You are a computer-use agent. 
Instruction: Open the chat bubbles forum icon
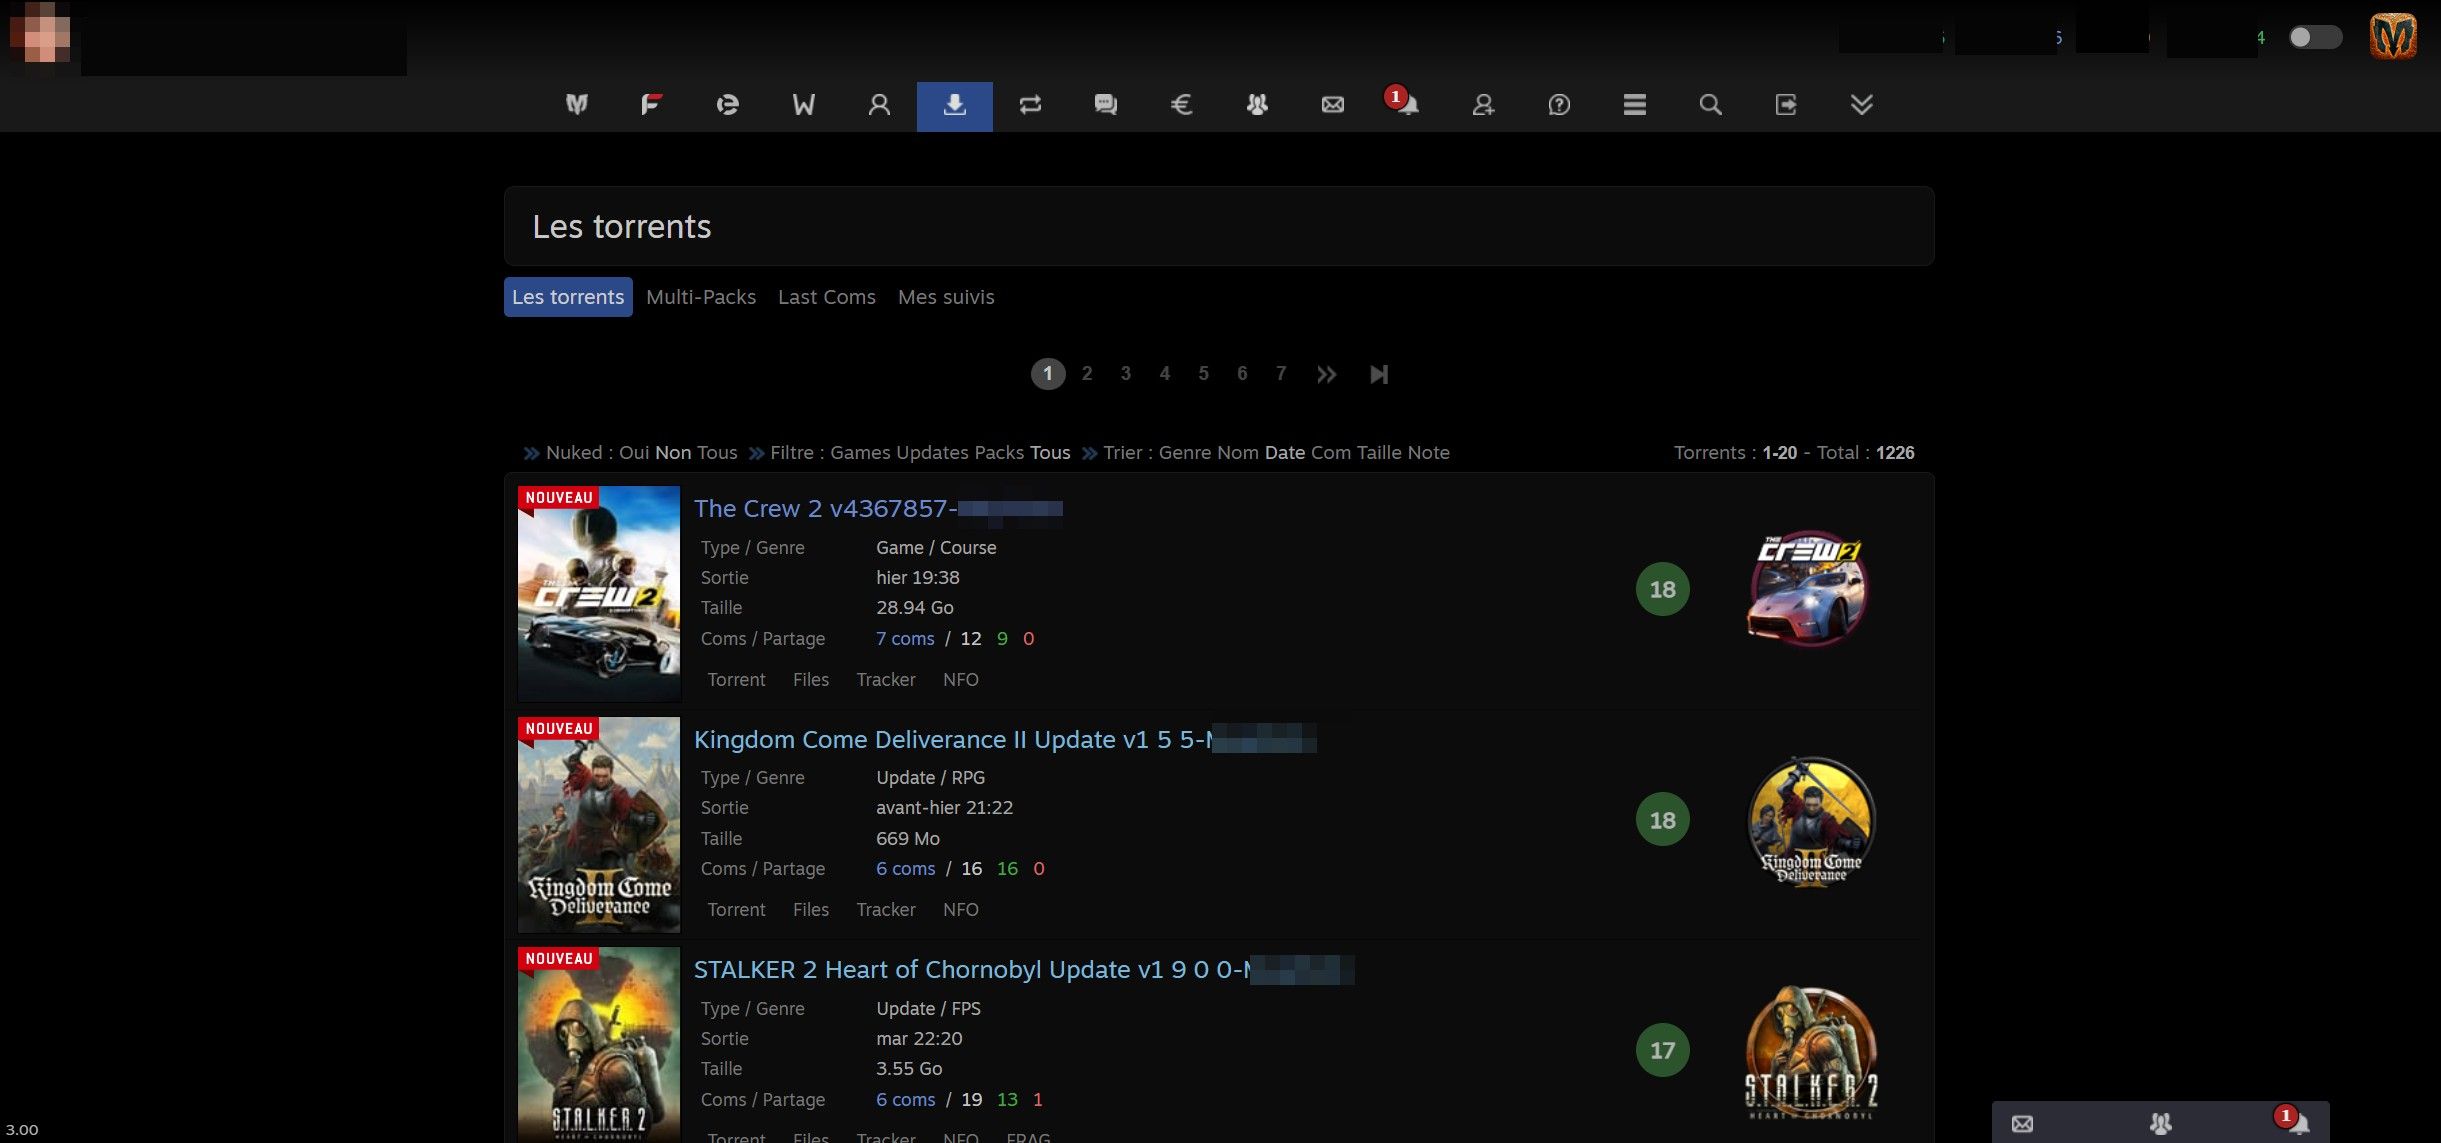tap(1105, 105)
